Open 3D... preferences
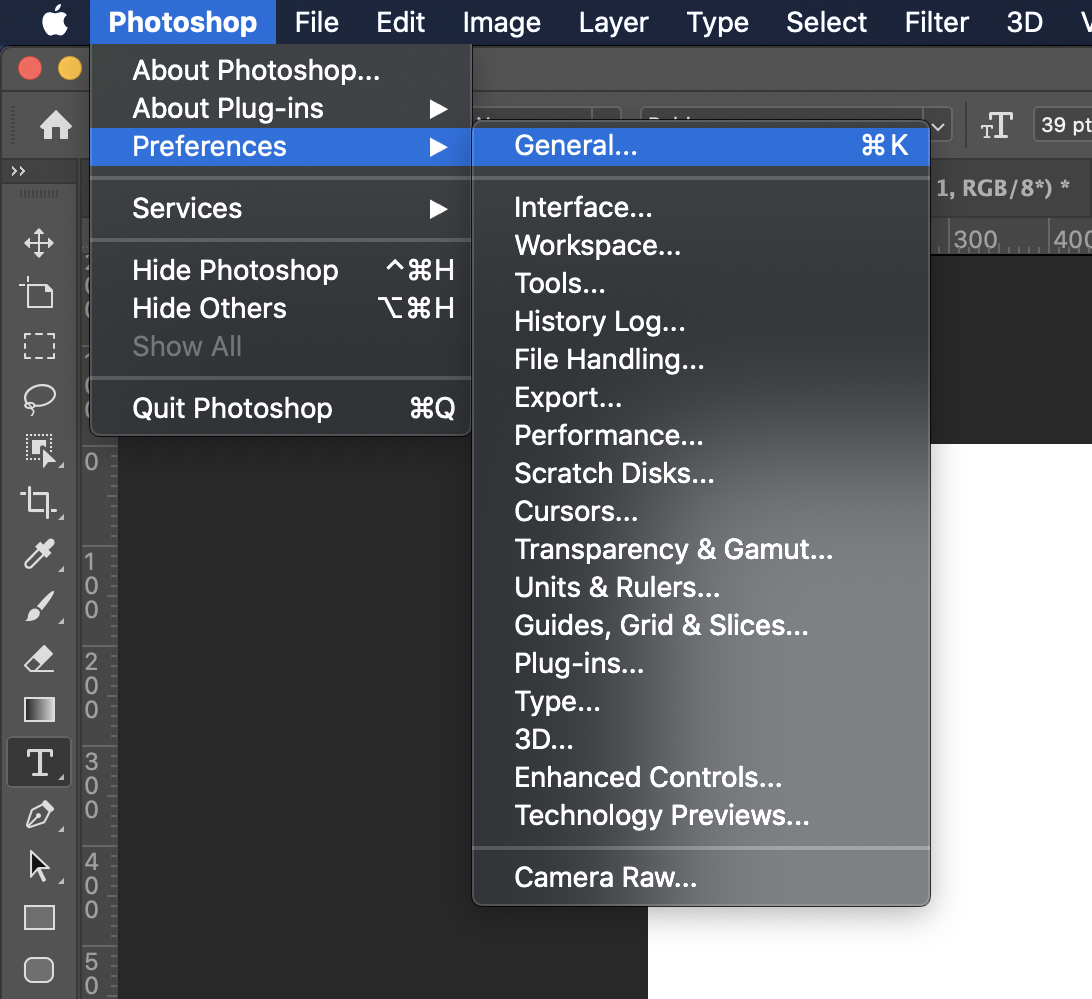The height and width of the screenshot is (999, 1092). 701,740
